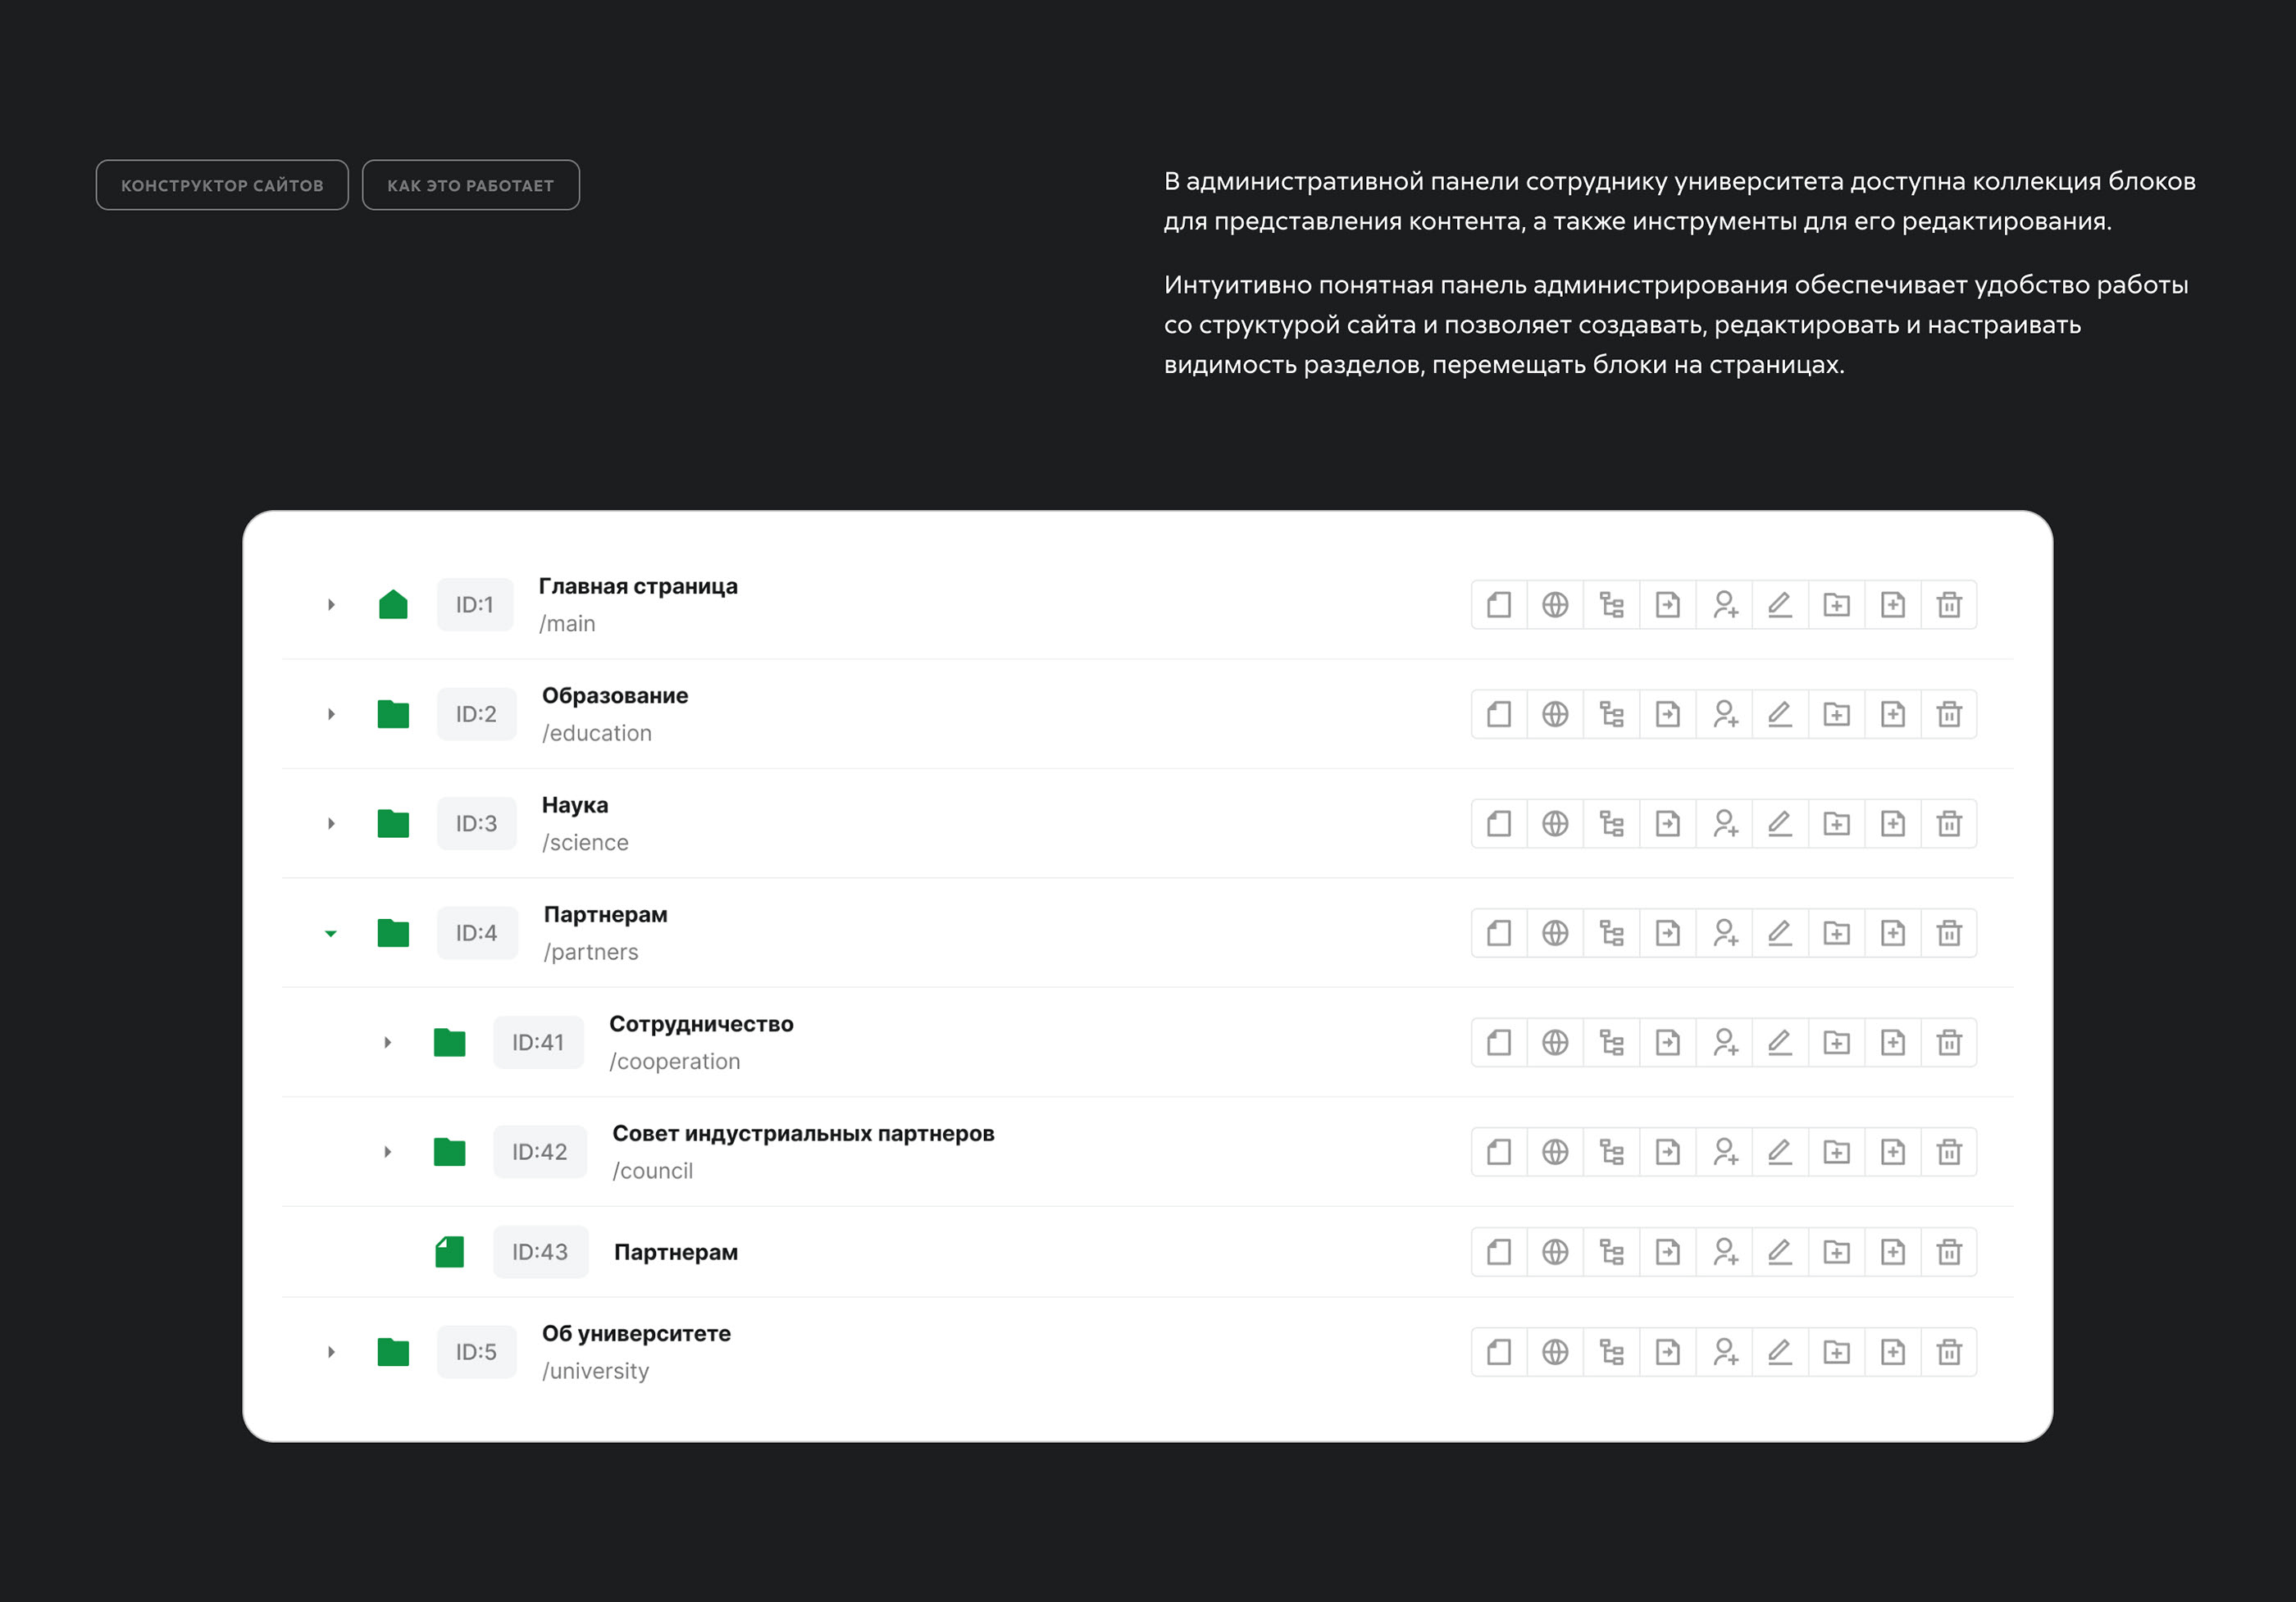Expand the Об университете node

pyautogui.click(x=331, y=1352)
